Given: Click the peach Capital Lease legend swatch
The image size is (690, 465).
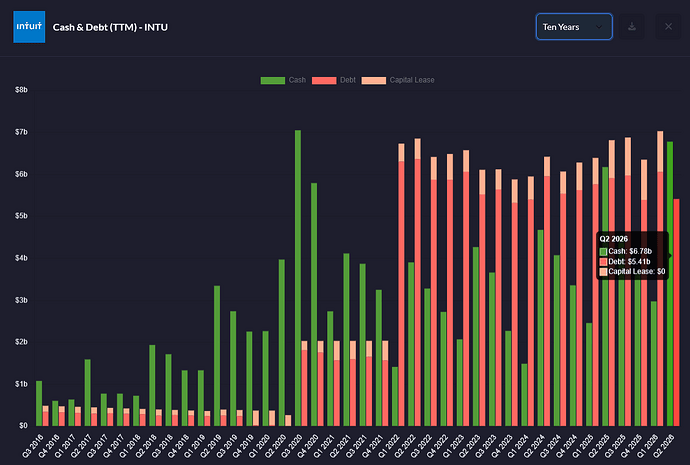Looking at the screenshot, I should pyautogui.click(x=374, y=81).
